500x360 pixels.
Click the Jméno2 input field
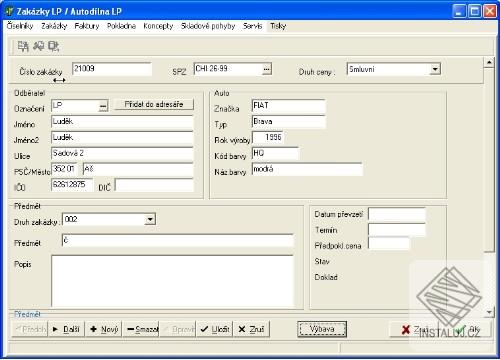tap(122, 138)
